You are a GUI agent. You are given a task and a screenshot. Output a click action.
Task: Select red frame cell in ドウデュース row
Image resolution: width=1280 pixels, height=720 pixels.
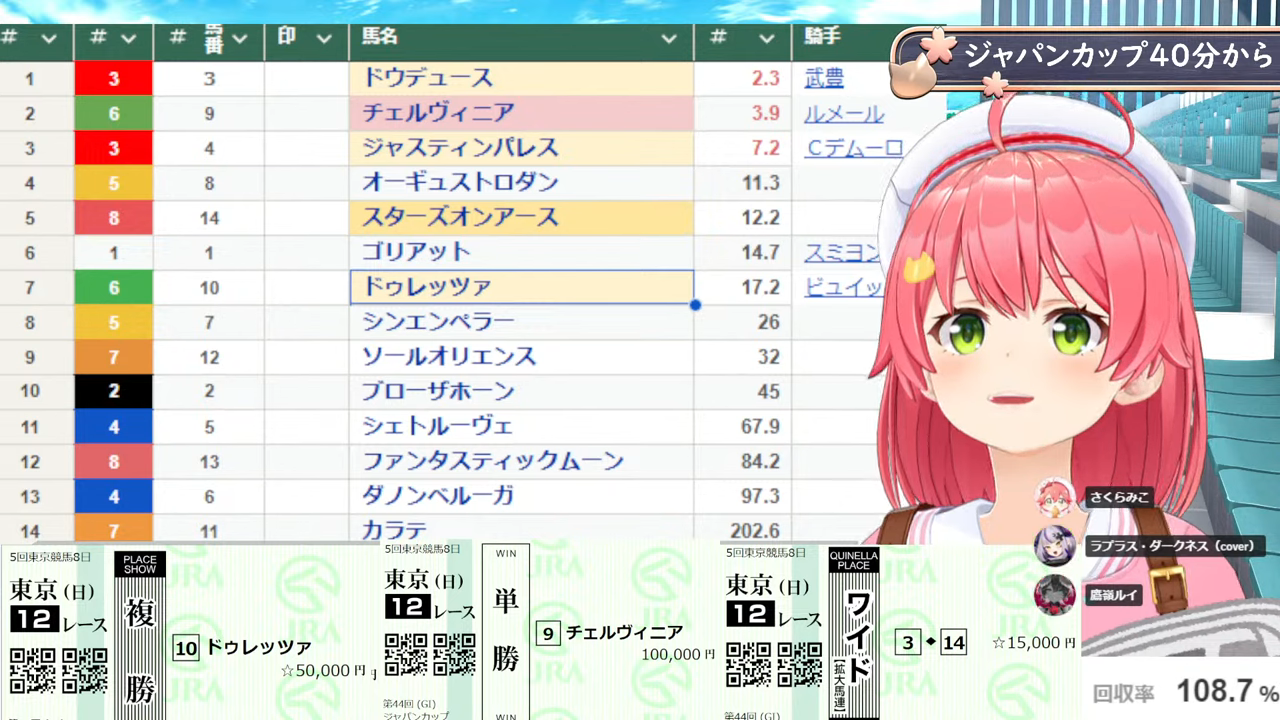coord(114,78)
